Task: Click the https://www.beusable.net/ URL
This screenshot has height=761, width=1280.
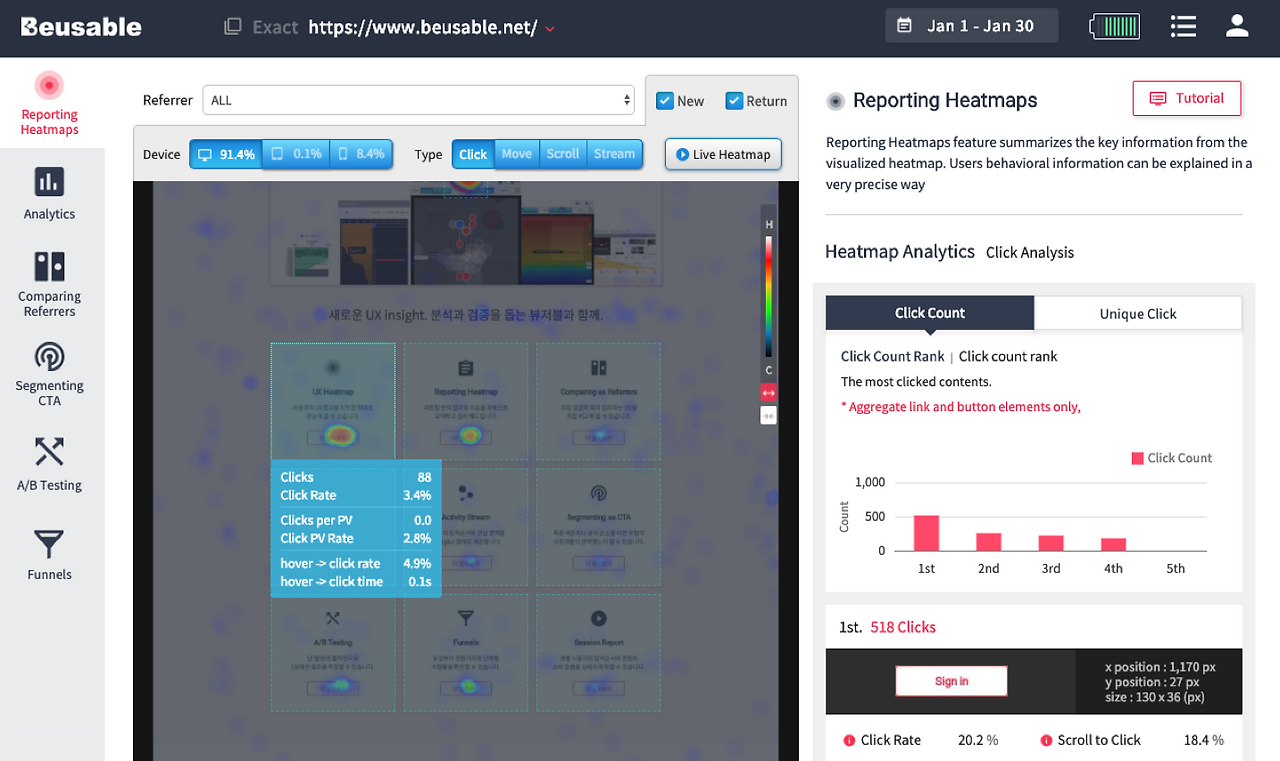Action: click(423, 27)
